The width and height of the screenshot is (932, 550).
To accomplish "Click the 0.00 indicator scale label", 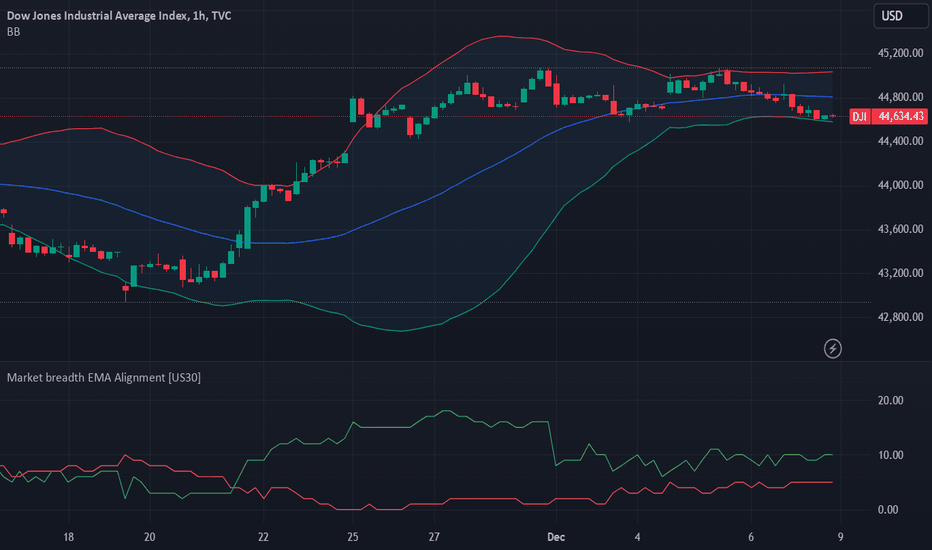I will pyautogui.click(x=888, y=510).
